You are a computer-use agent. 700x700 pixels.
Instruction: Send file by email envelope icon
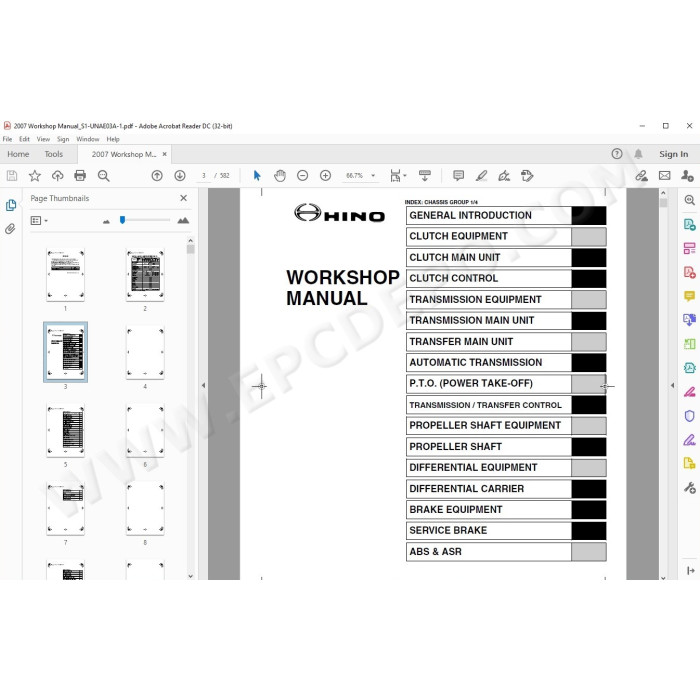[x=665, y=176]
